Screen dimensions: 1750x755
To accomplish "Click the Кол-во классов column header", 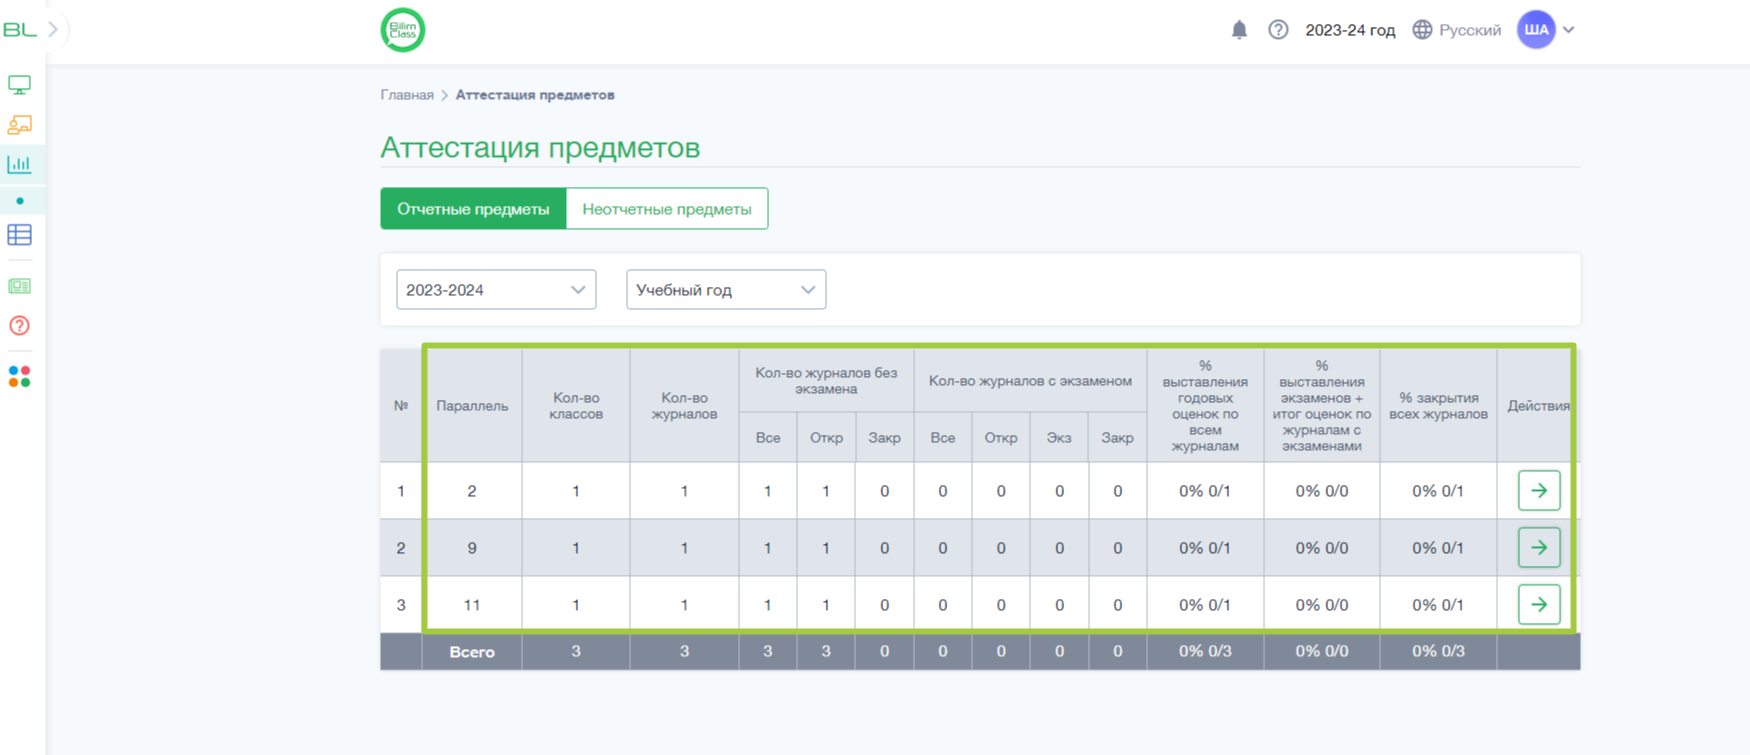I will 576,406.
